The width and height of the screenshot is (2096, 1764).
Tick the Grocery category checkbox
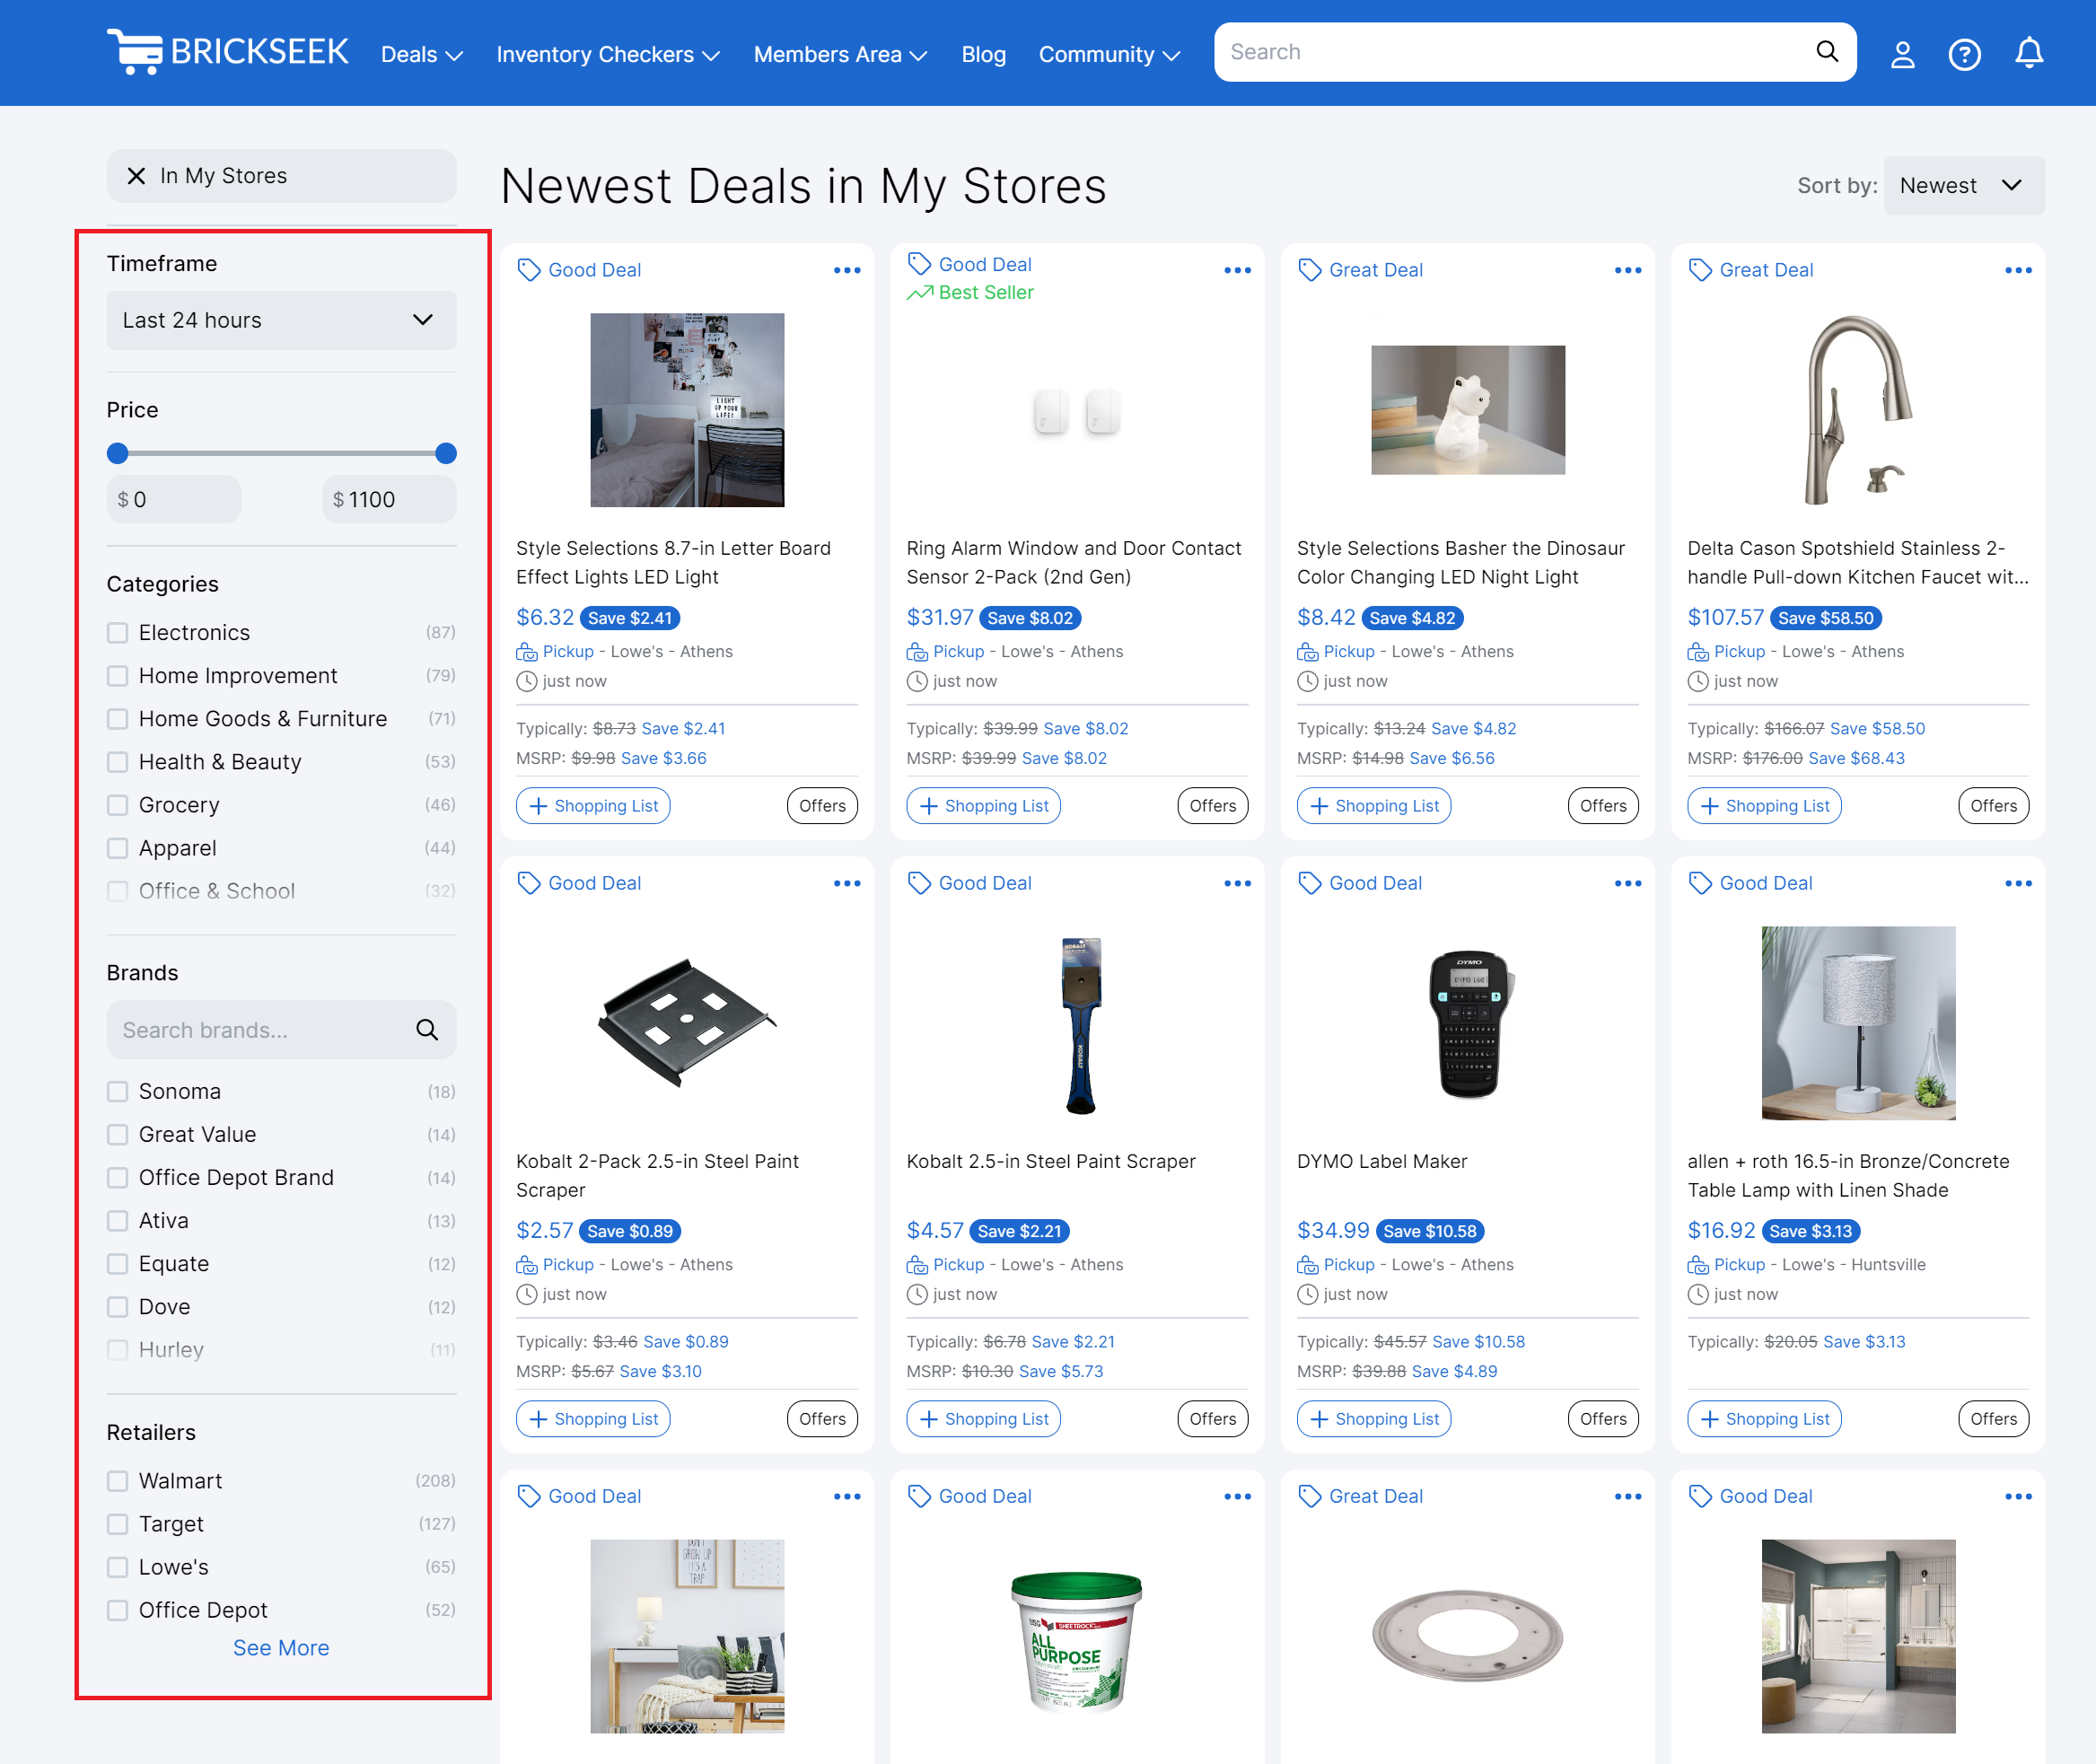point(118,805)
